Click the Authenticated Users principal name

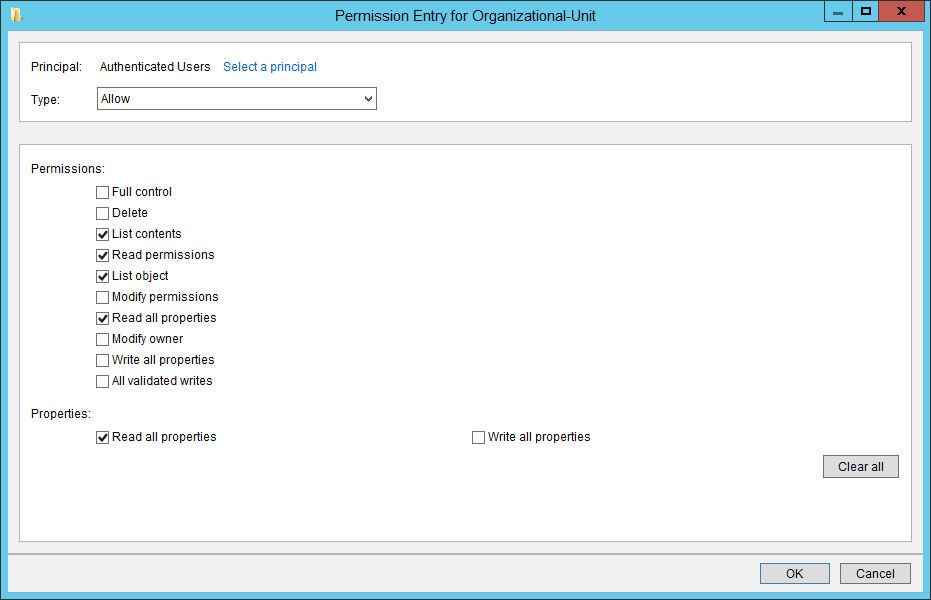click(155, 66)
